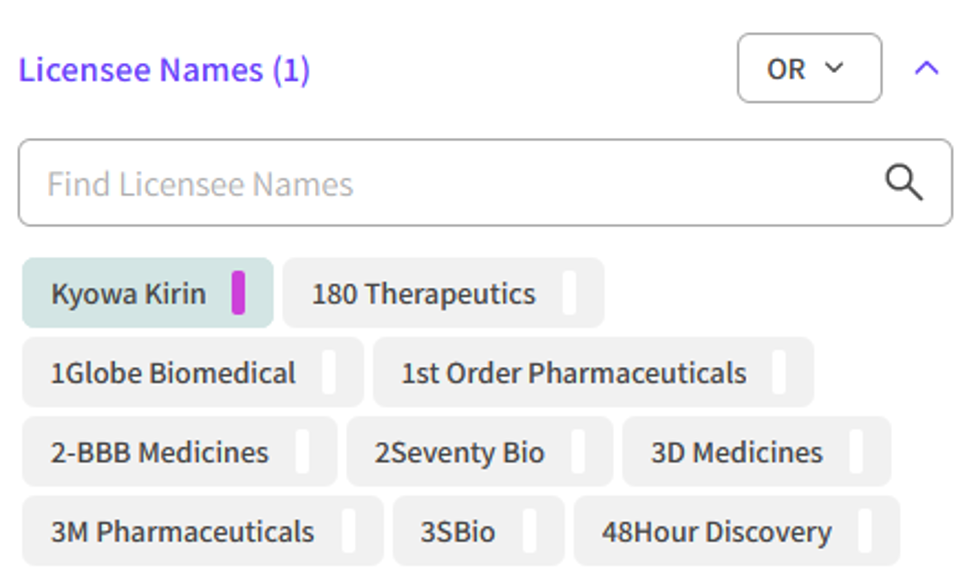The height and width of the screenshot is (577, 973).
Task: Click the selection bar on 1Globe Biomedical chip
Action: pyautogui.click(x=330, y=372)
